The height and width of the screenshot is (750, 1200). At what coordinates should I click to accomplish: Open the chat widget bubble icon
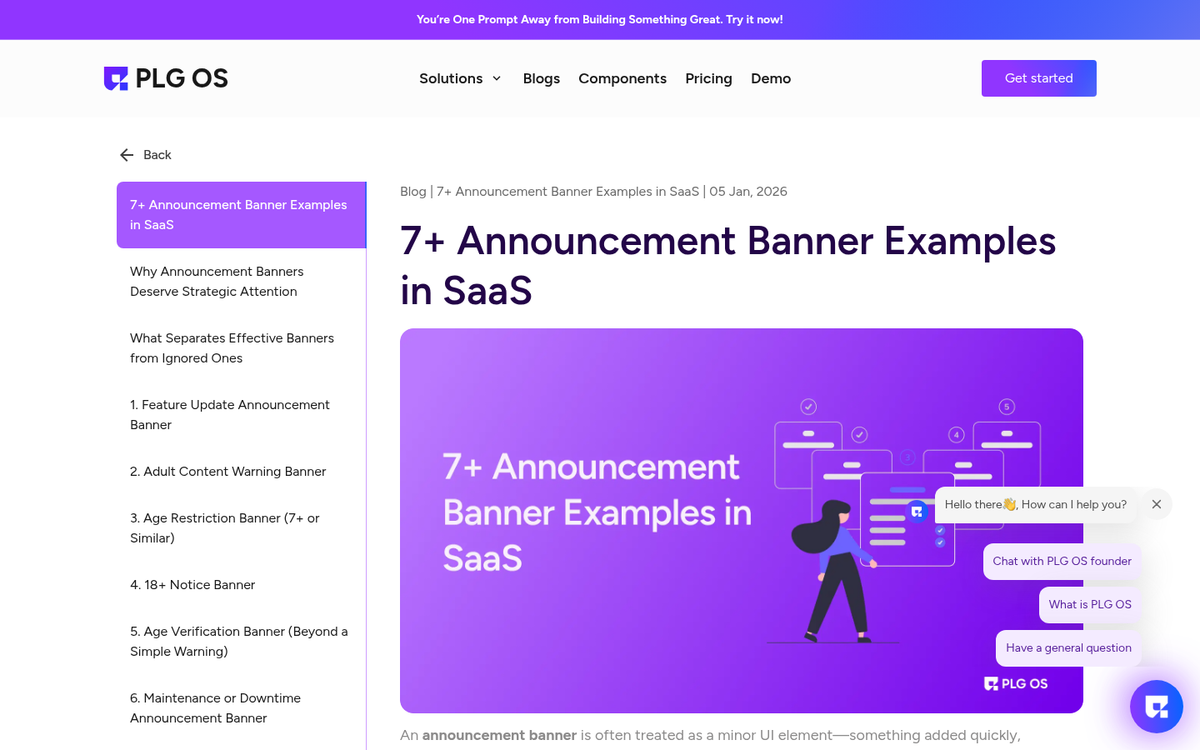click(1156, 706)
